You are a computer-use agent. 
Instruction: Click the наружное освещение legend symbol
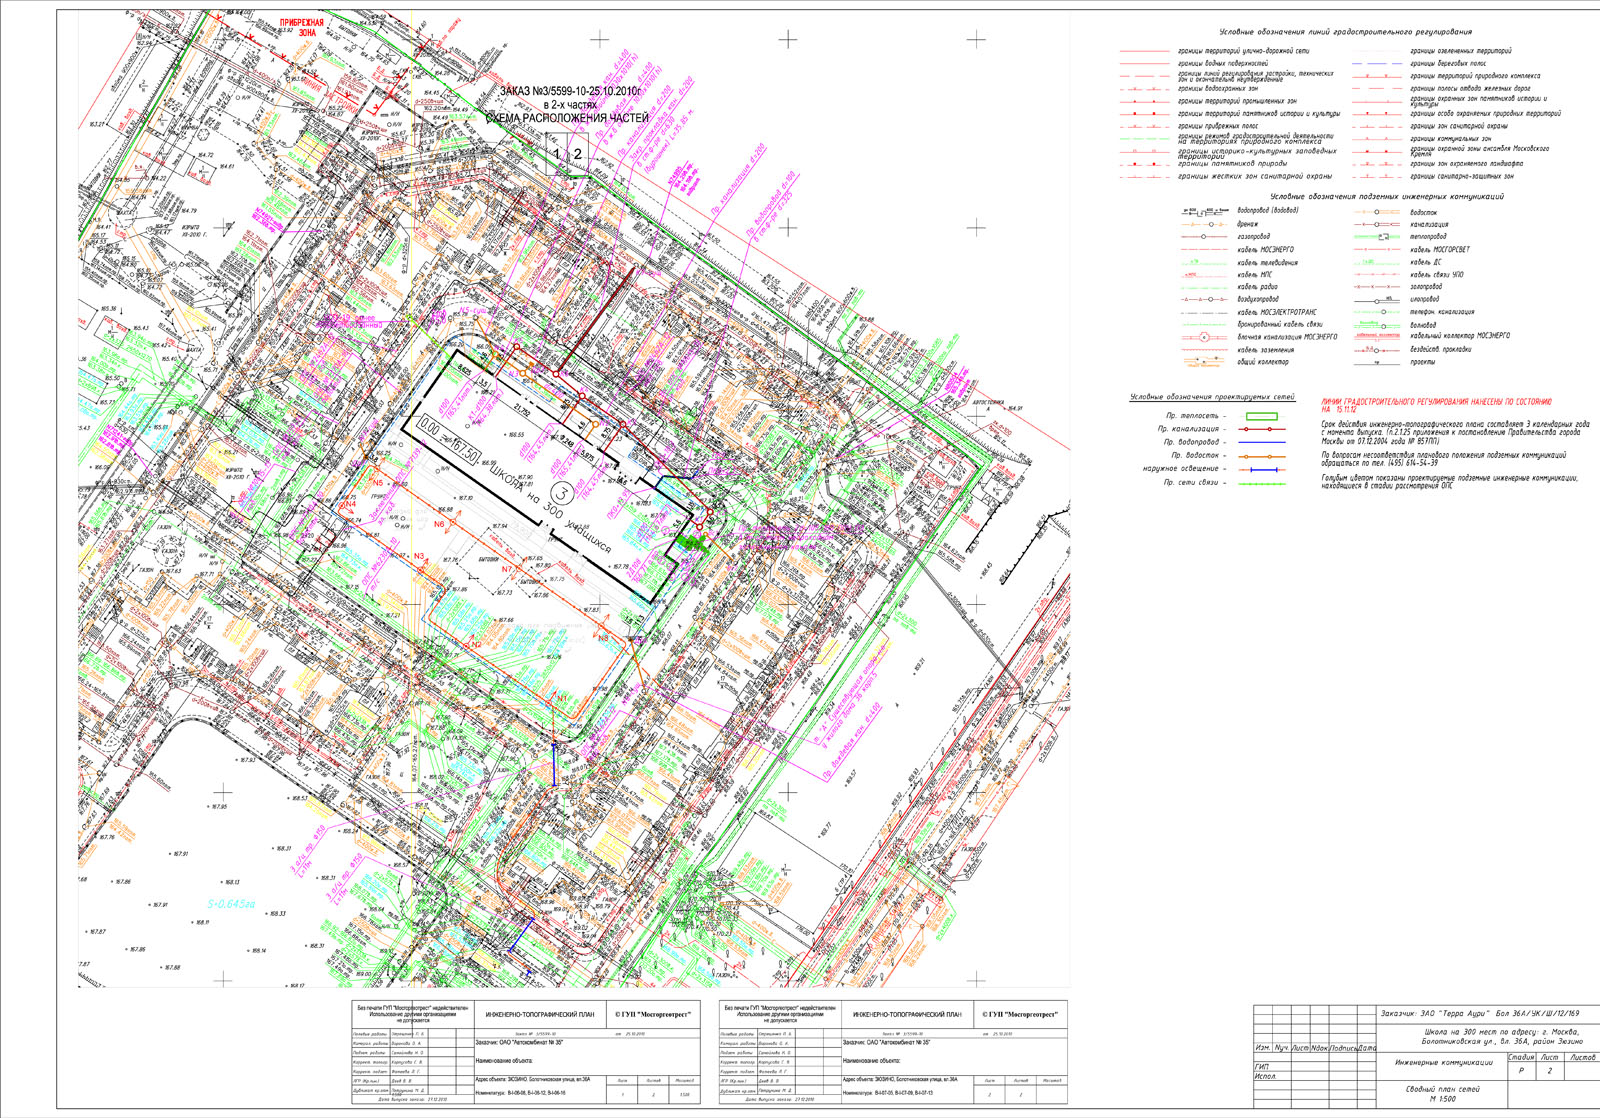1261,469
